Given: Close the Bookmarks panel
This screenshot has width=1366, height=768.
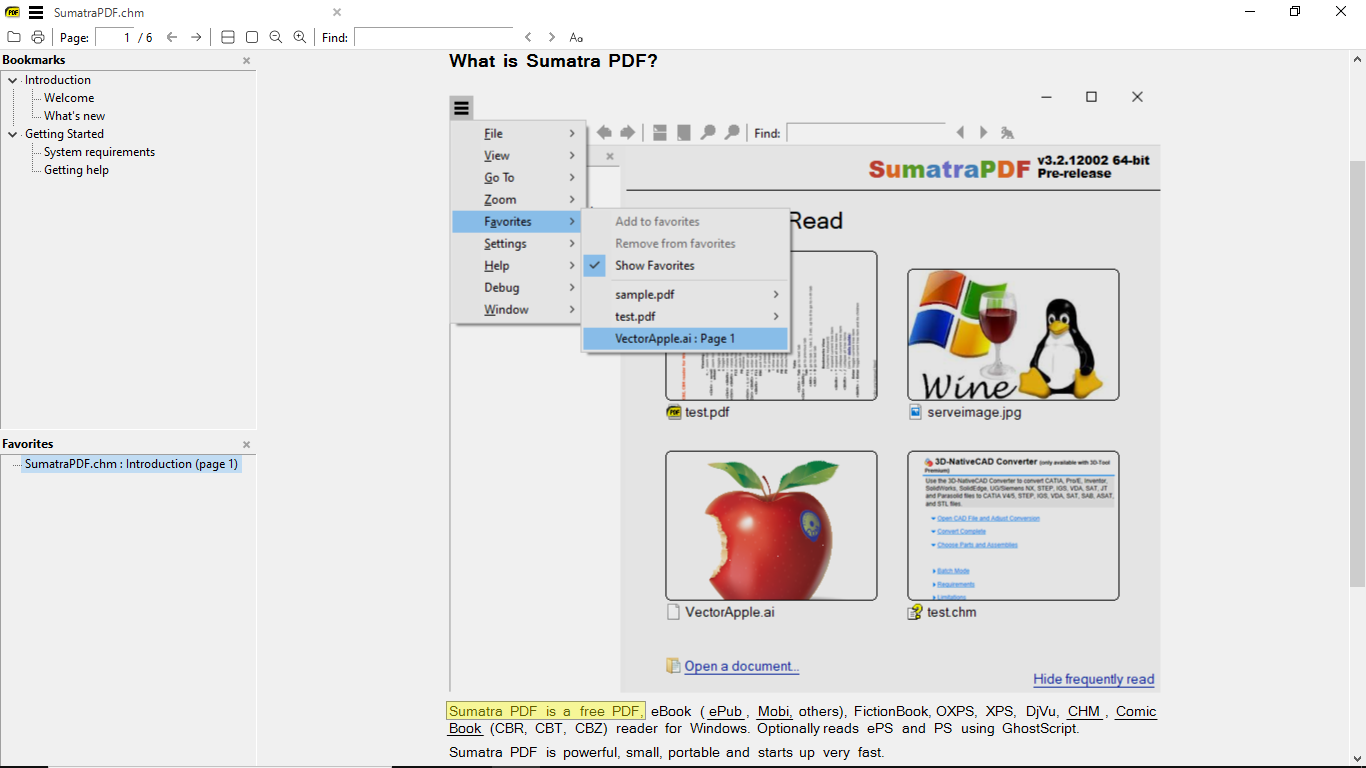Looking at the screenshot, I should (x=247, y=61).
